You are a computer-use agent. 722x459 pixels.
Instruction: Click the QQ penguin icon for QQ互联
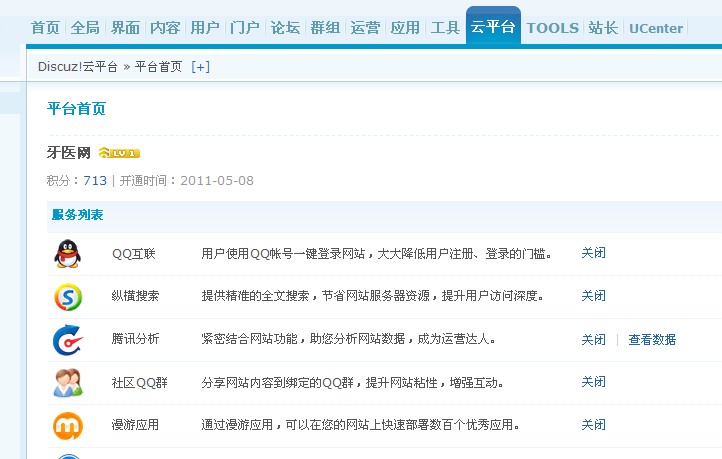68,254
